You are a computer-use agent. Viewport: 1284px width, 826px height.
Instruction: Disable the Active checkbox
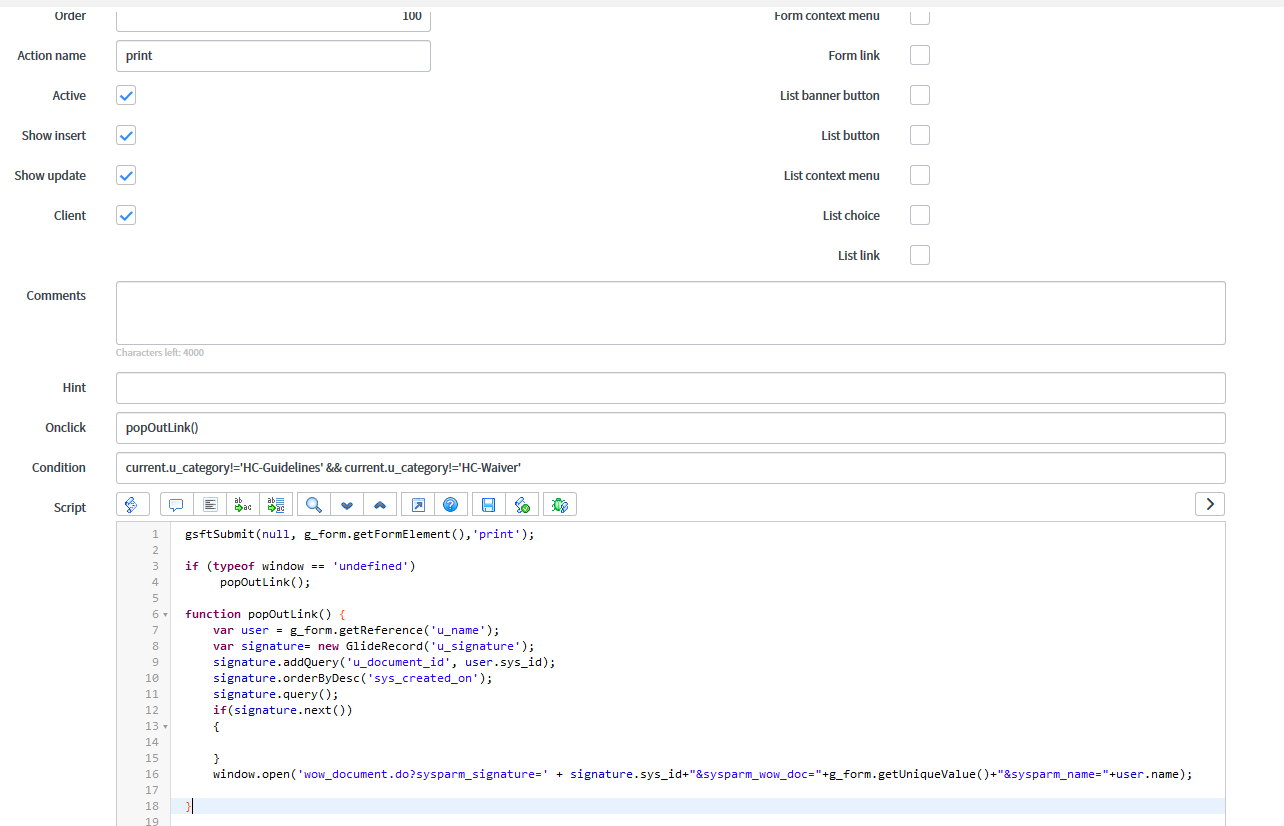pyautogui.click(x=125, y=95)
